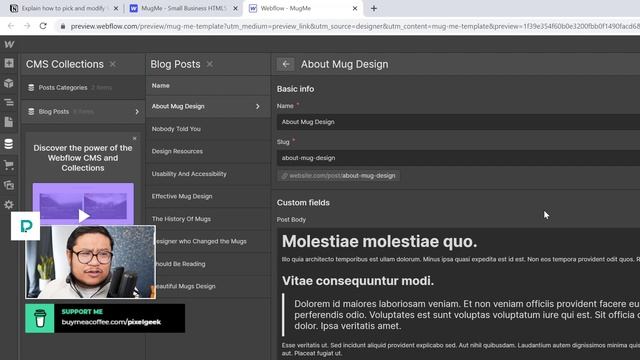Click the webcam video overlay thumbnail
The width and height of the screenshot is (640, 360).
[90, 262]
